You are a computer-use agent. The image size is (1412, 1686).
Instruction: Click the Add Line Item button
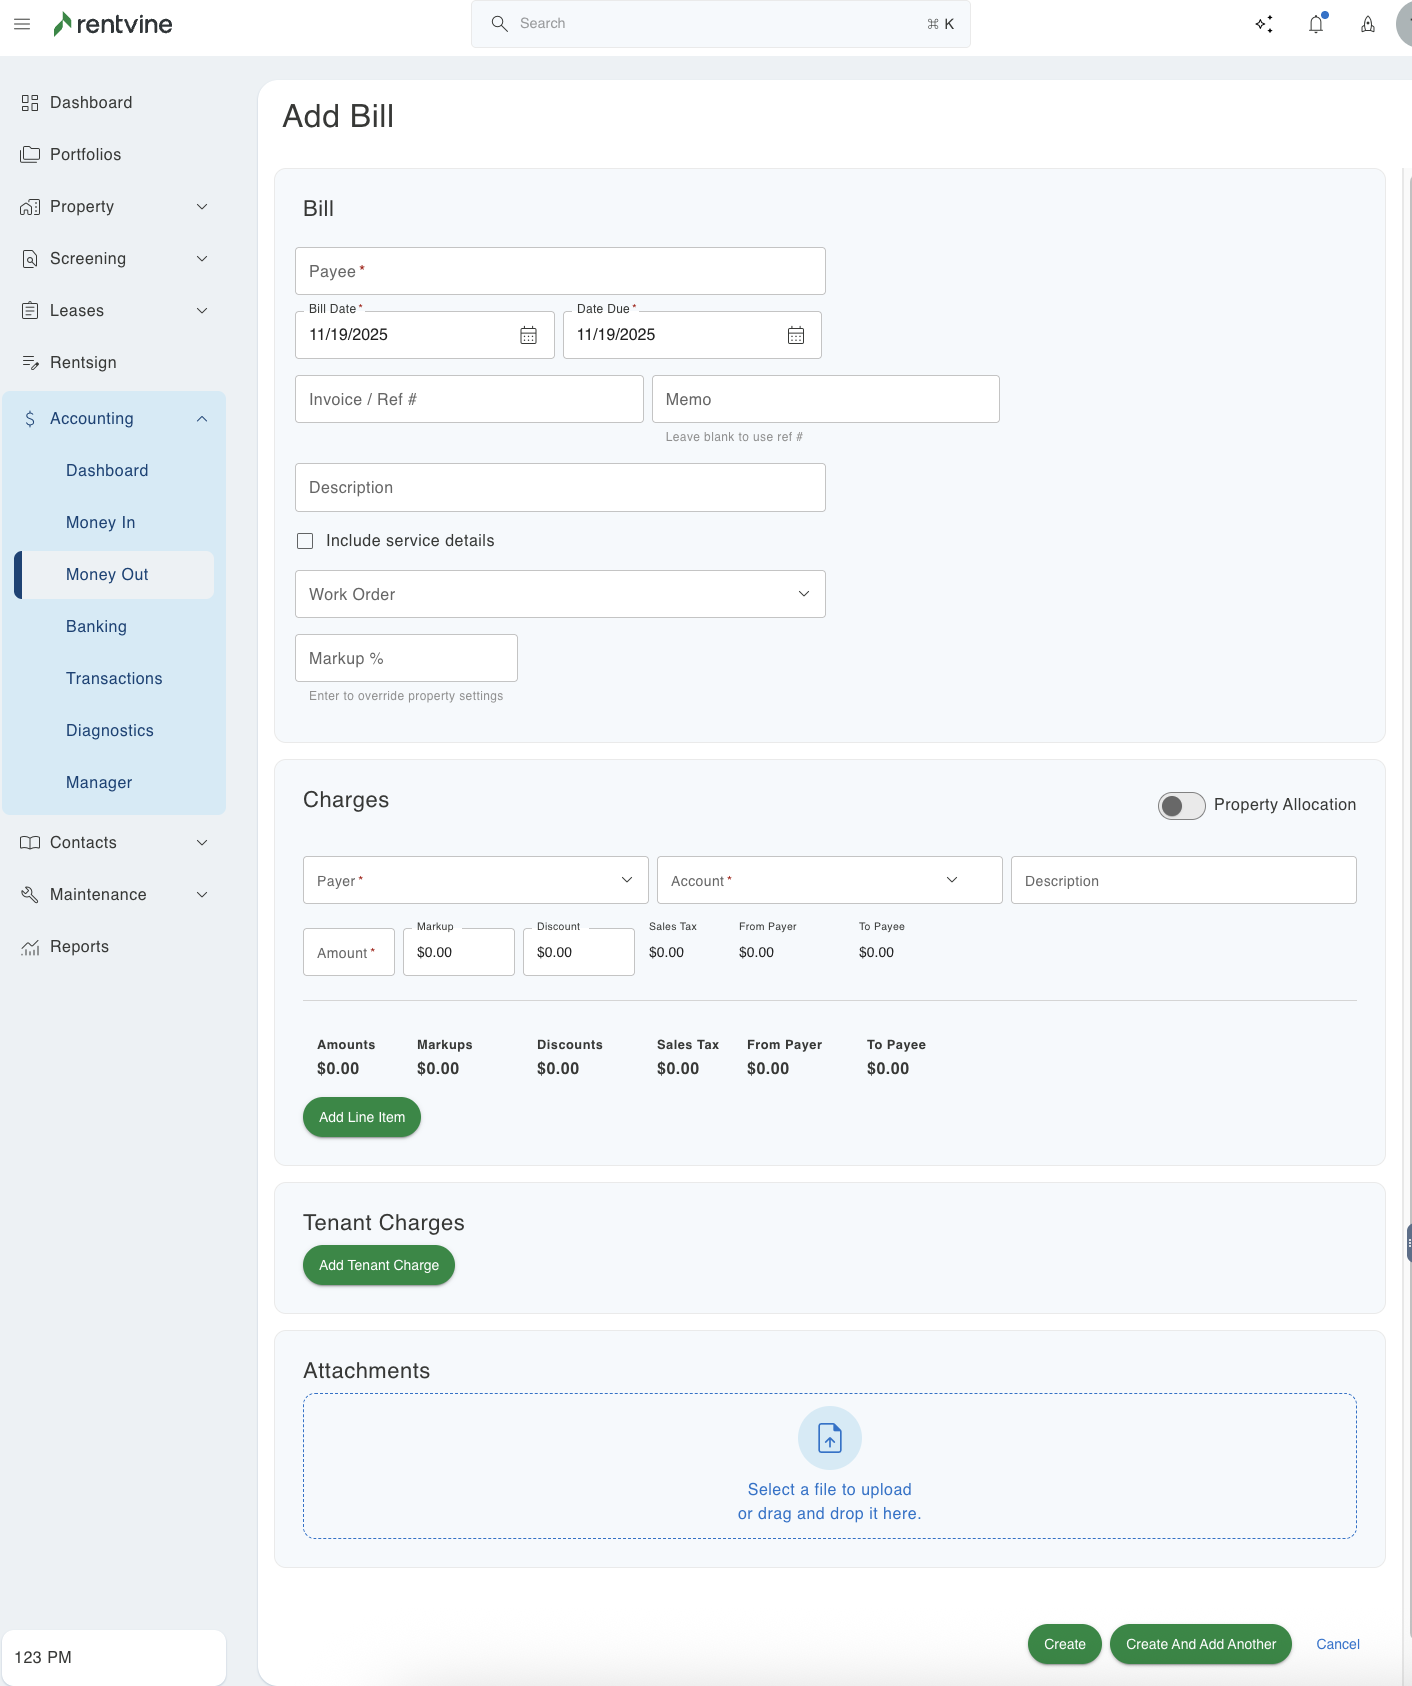click(x=362, y=1117)
